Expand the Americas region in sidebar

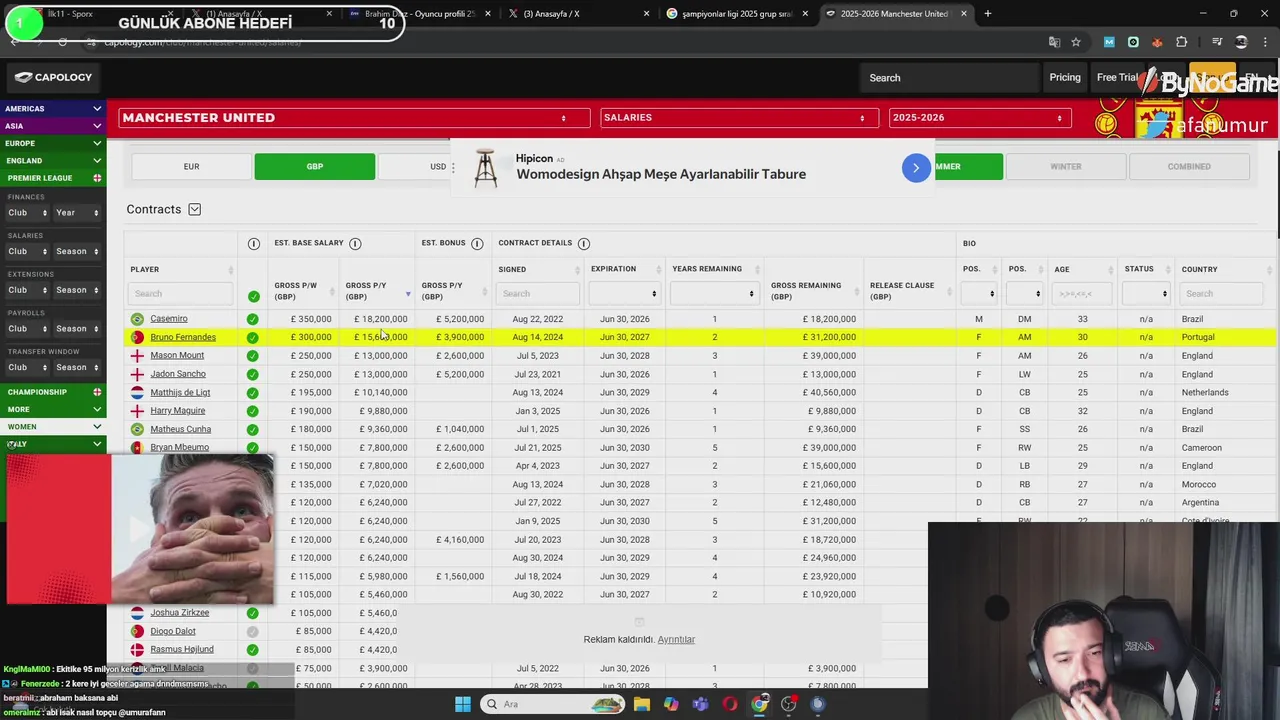pos(53,108)
